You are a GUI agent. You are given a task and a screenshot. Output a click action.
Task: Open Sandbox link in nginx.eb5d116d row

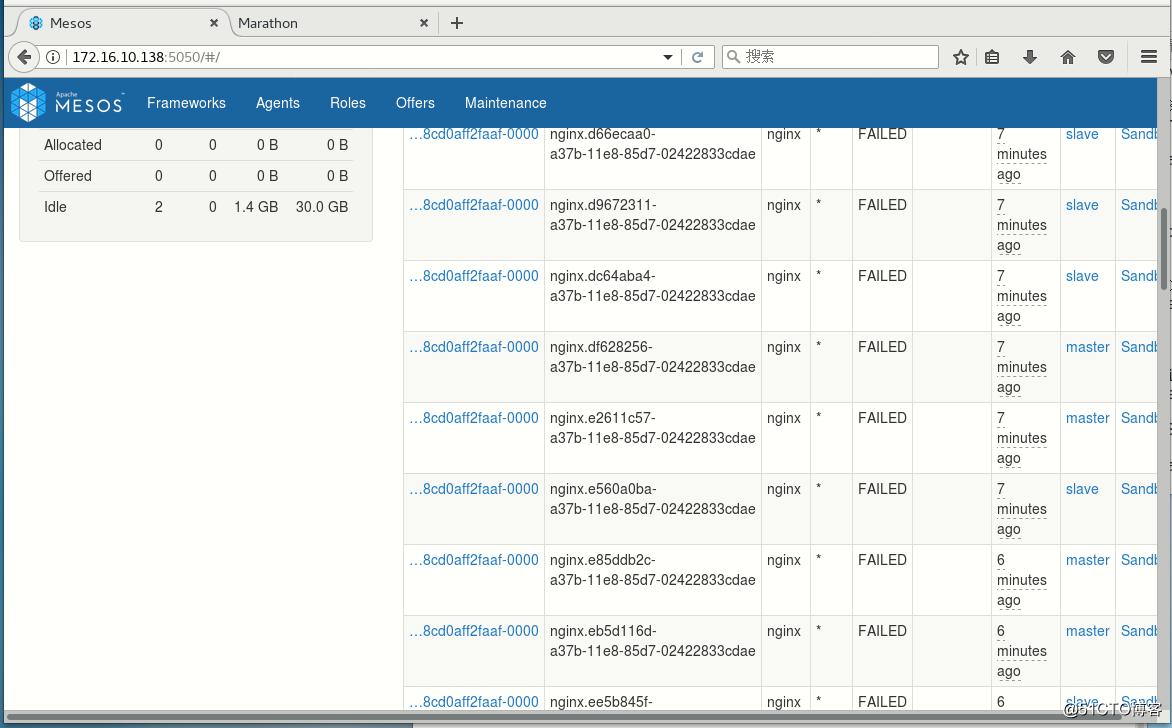pos(1138,631)
